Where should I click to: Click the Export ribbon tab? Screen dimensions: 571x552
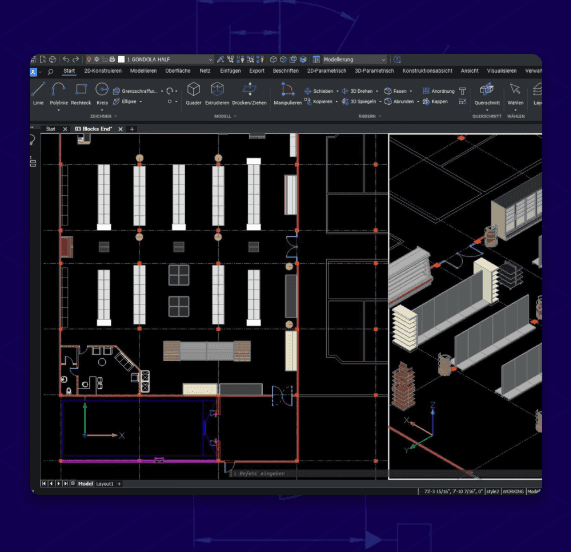(257, 71)
